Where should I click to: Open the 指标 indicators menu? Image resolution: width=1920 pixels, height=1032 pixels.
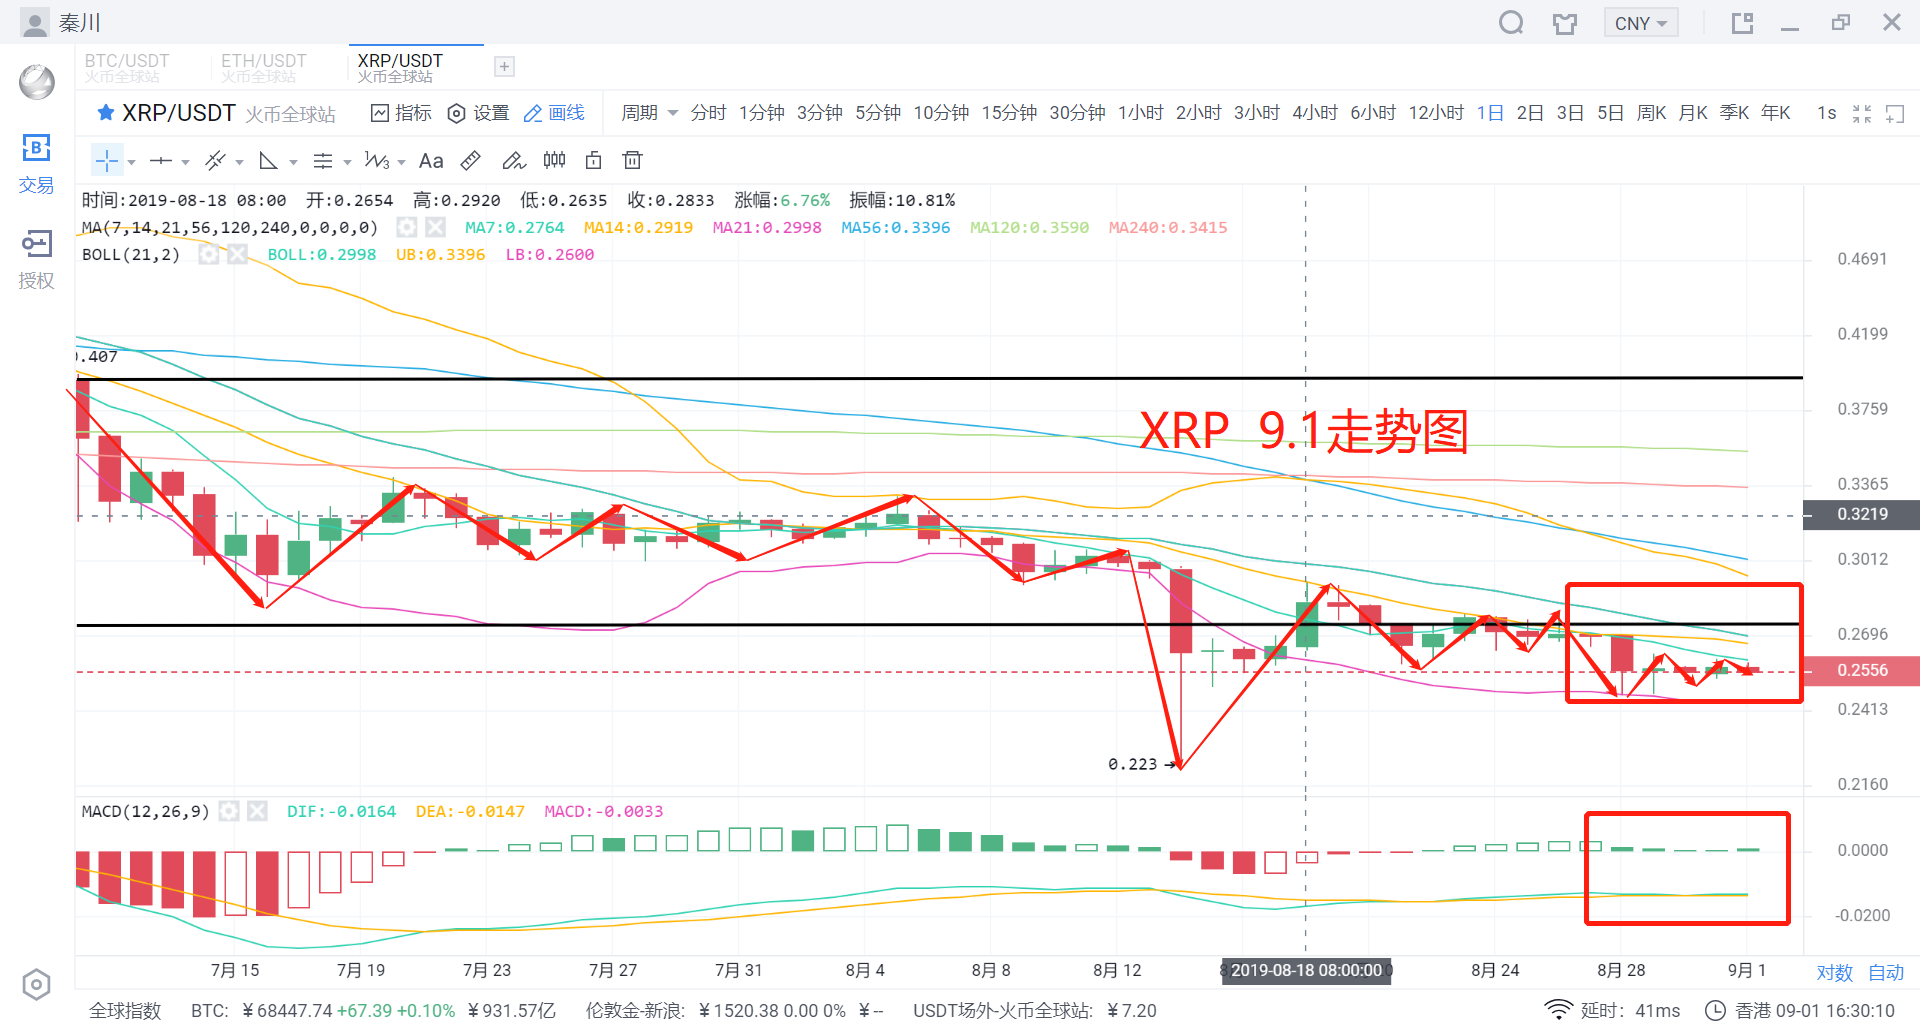[x=401, y=113]
